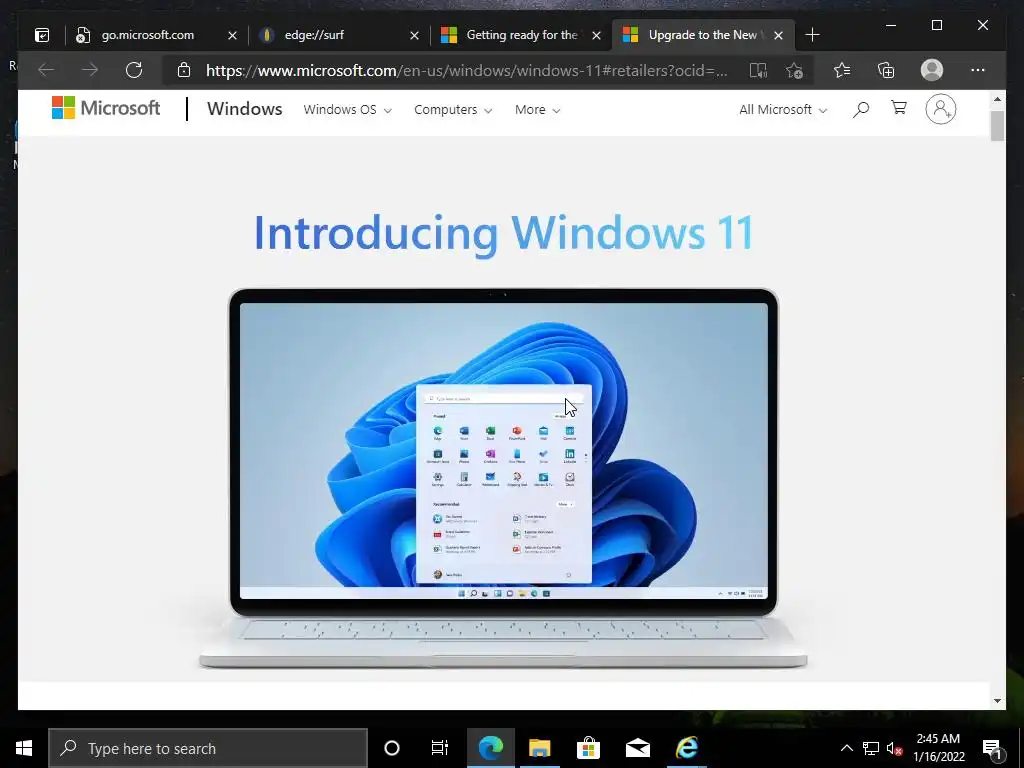Viewport: 1024px width, 768px height.
Task: Close the Getting ready for the tab
Action: point(596,35)
